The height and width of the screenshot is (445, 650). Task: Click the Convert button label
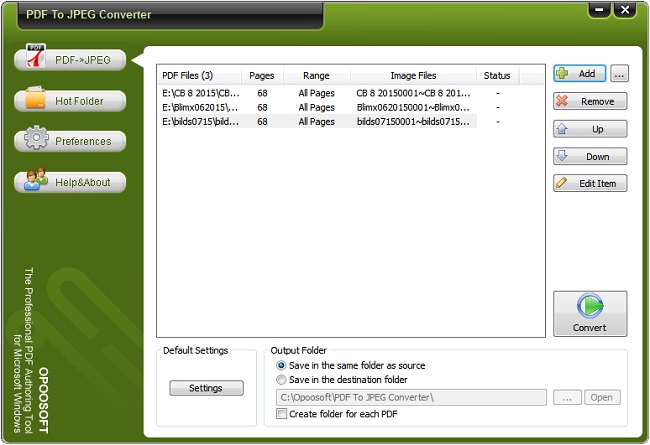pyautogui.click(x=589, y=328)
